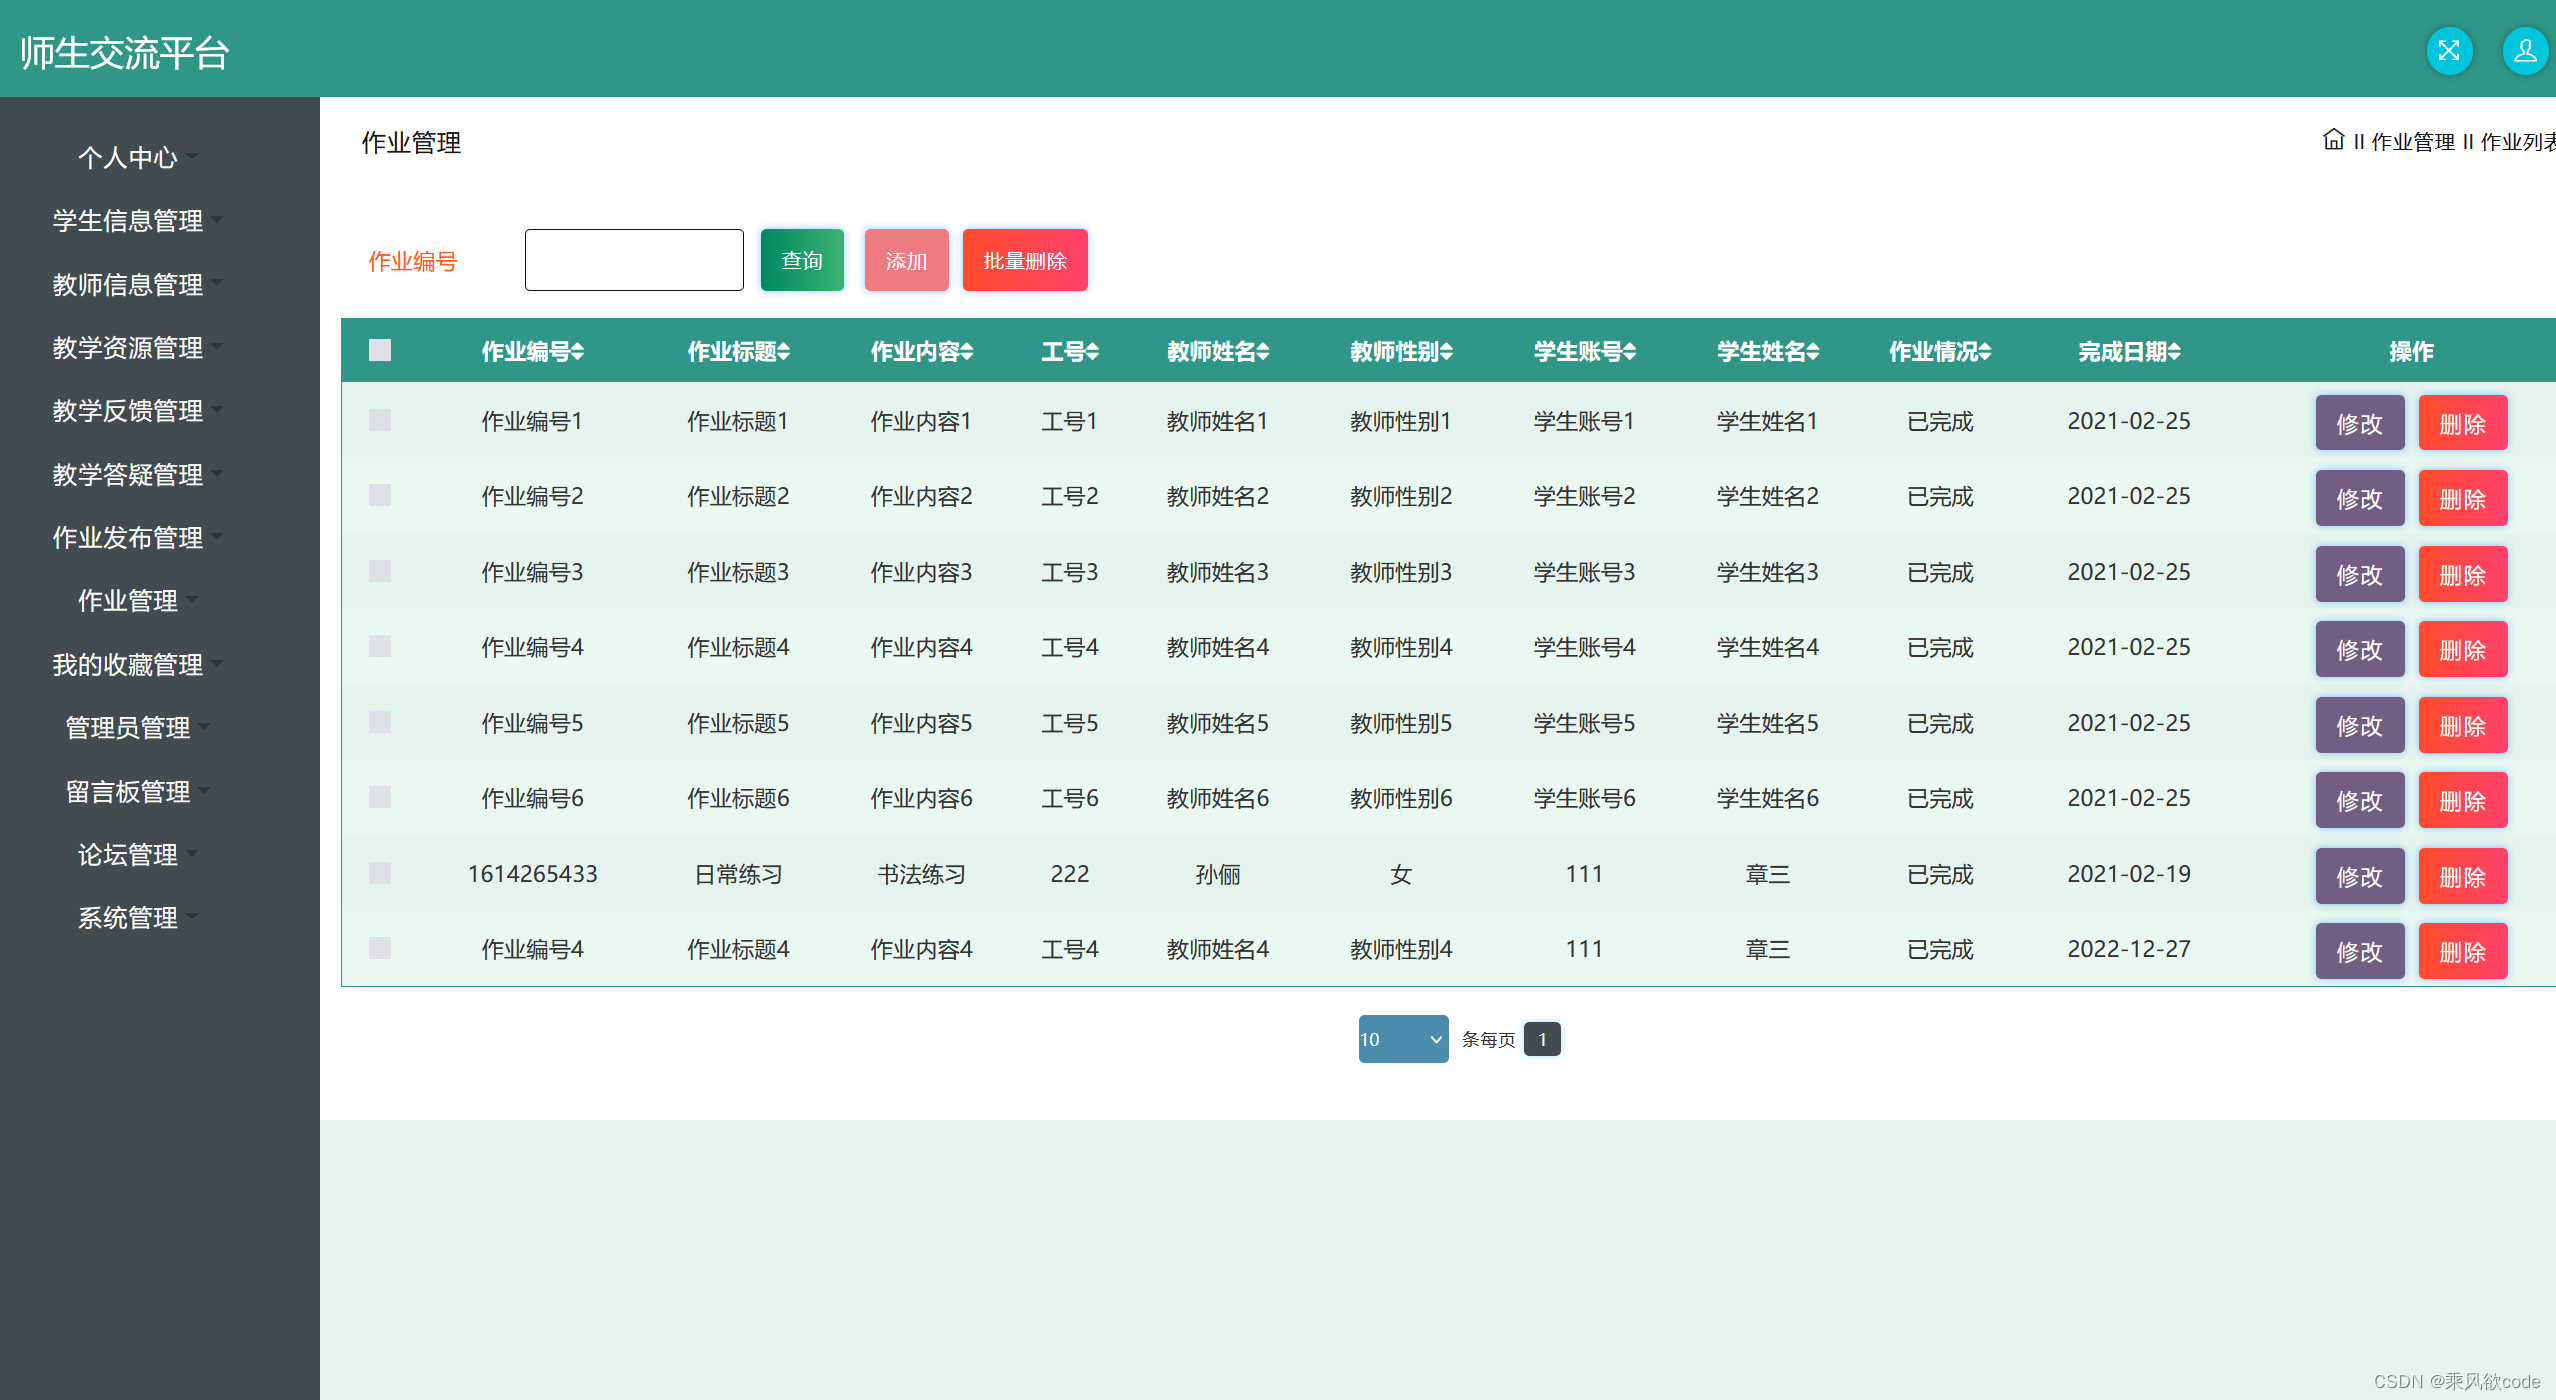Click 修改 for the 日常练习 row
Screen dimensions: 2556x1400
tap(2359, 876)
